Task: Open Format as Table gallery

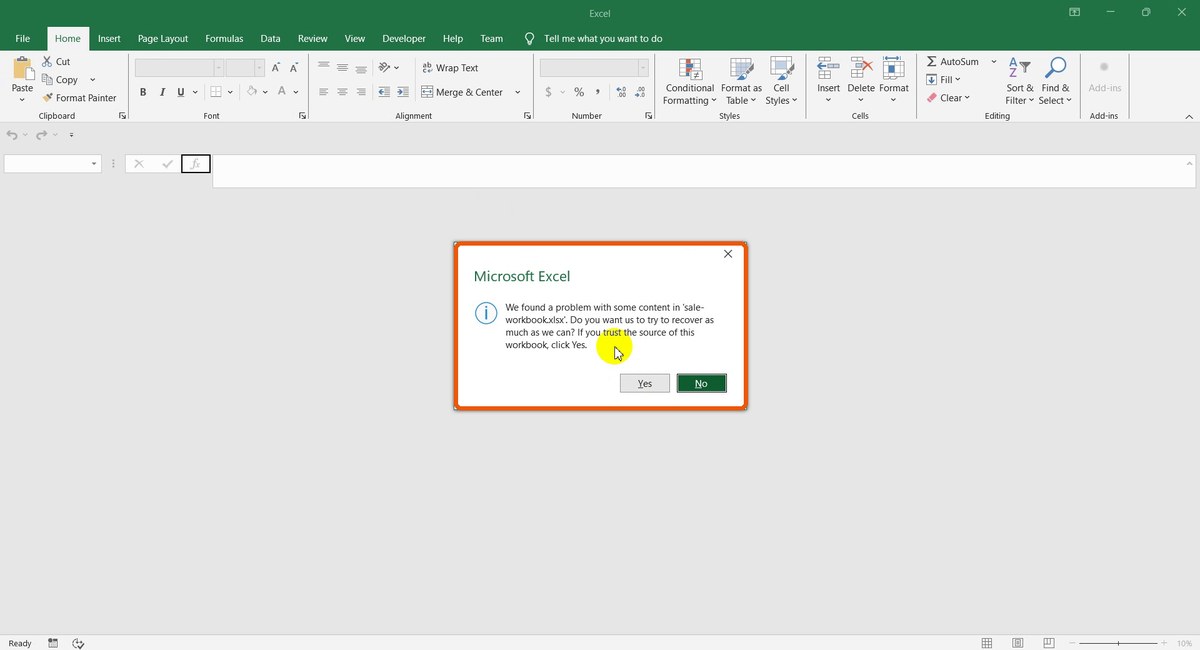Action: pyautogui.click(x=742, y=81)
